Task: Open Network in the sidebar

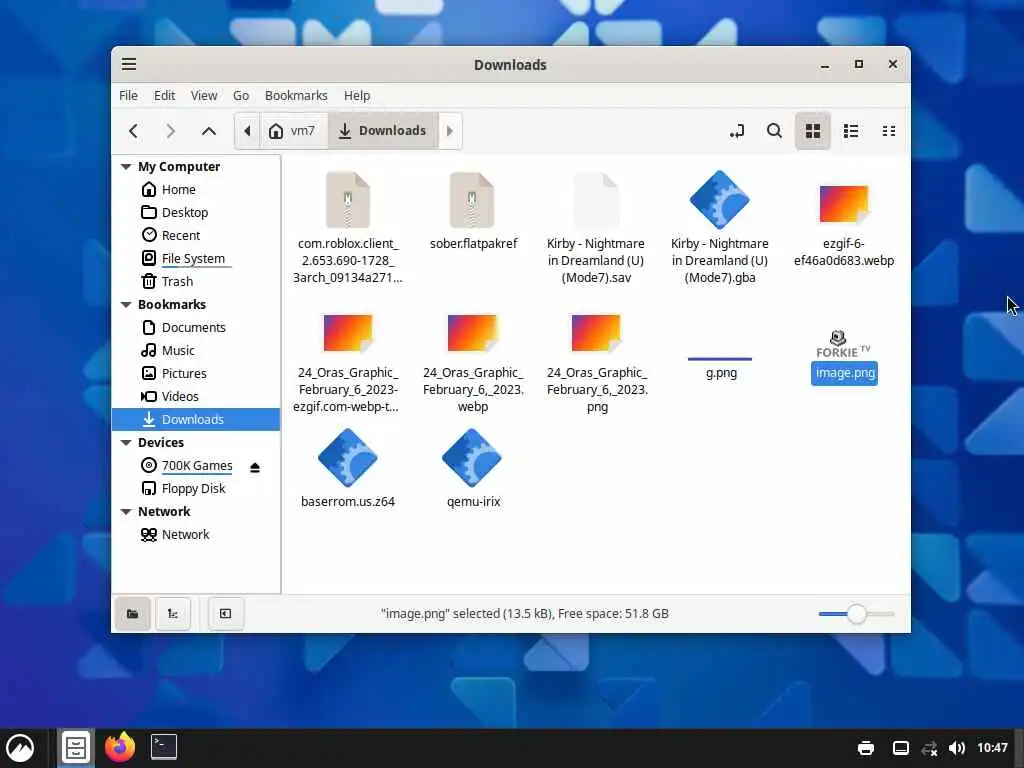Action: point(196,534)
